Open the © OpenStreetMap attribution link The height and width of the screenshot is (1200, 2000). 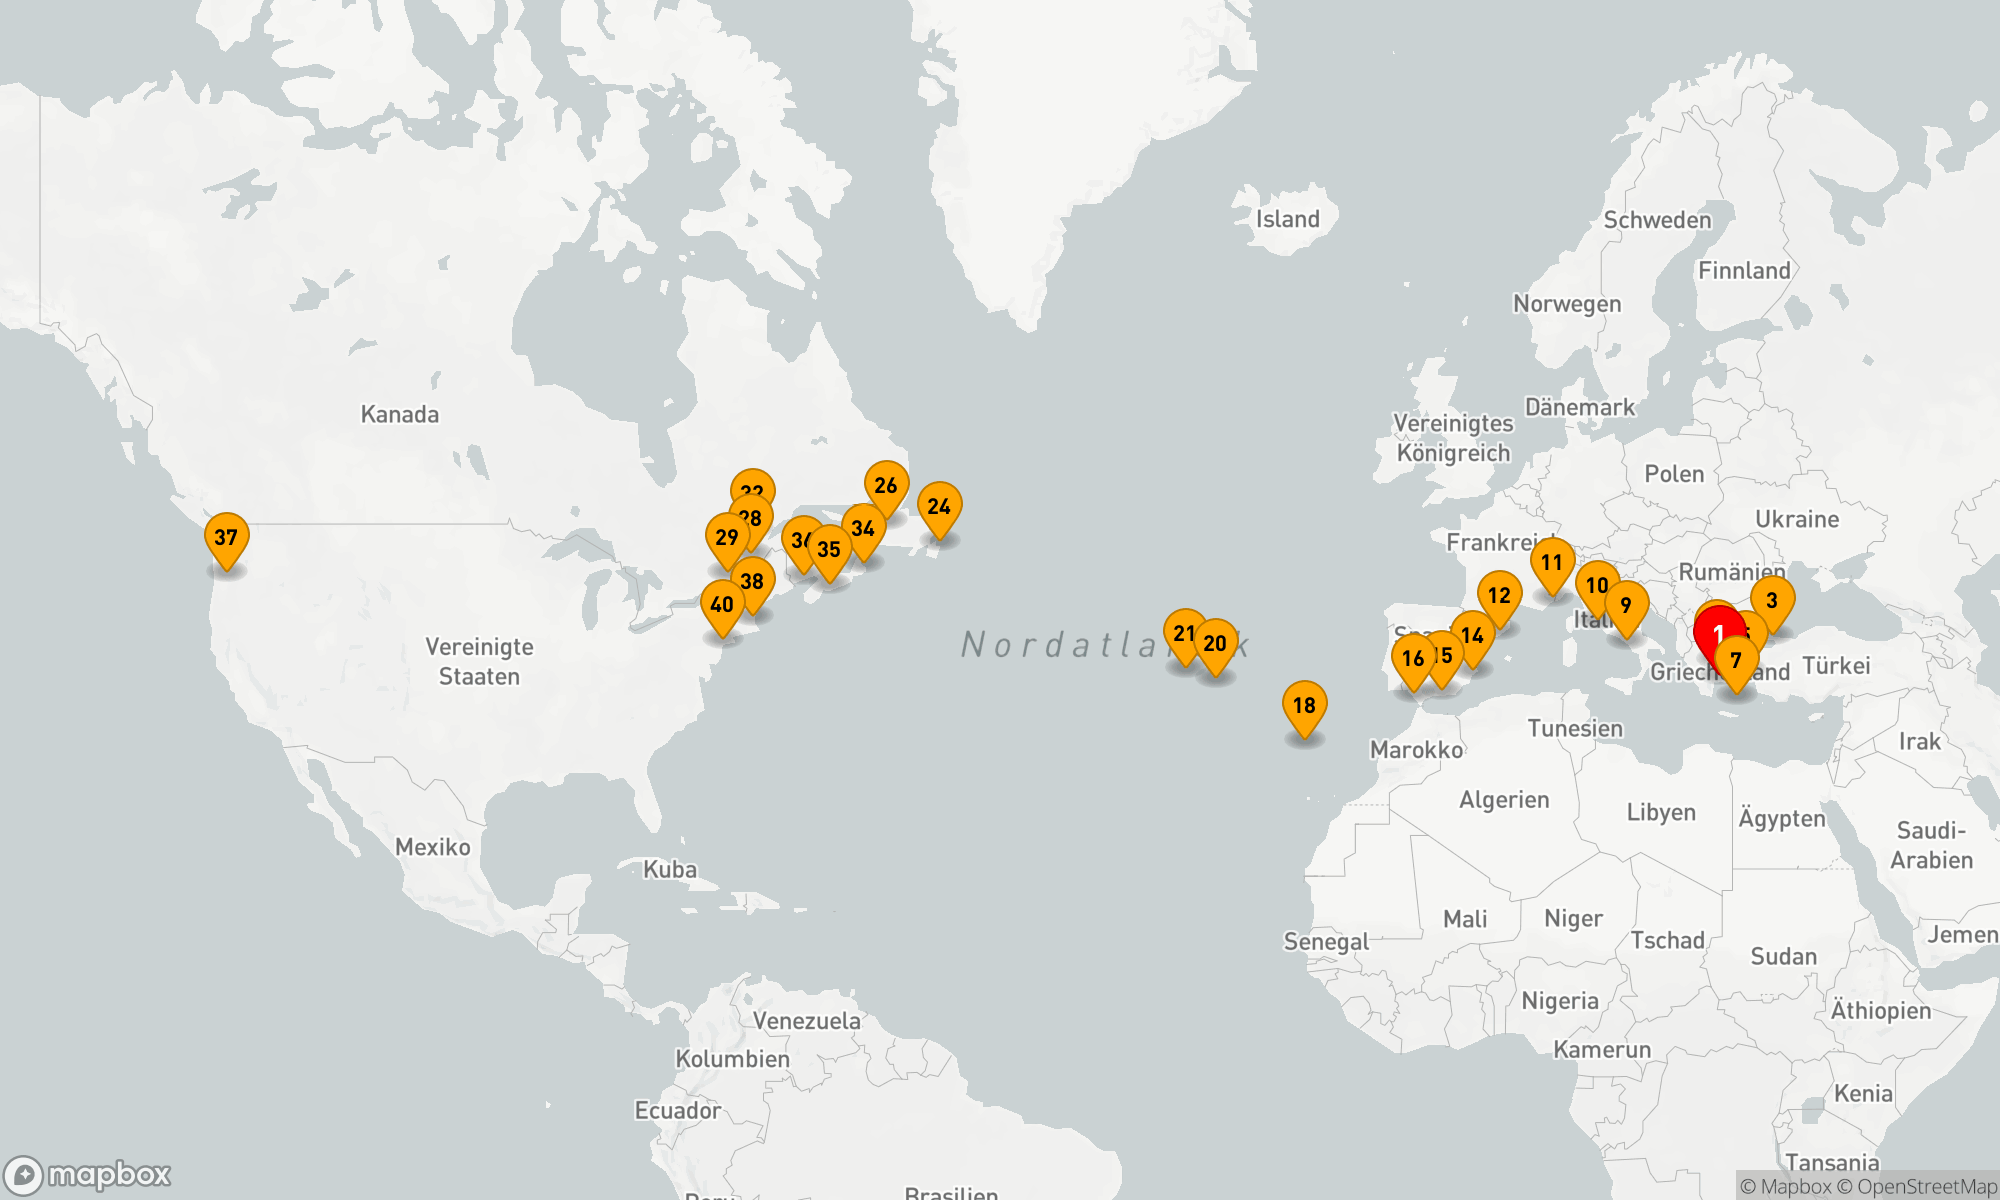click(1917, 1187)
